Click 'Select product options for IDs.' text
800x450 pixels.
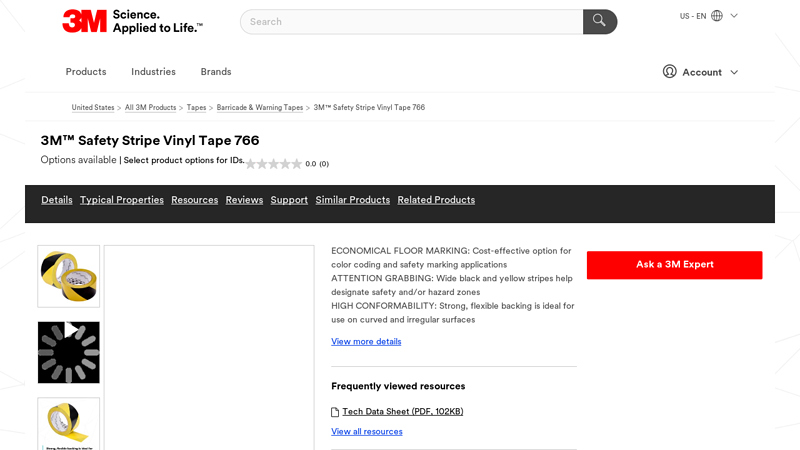tap(184, 160)
